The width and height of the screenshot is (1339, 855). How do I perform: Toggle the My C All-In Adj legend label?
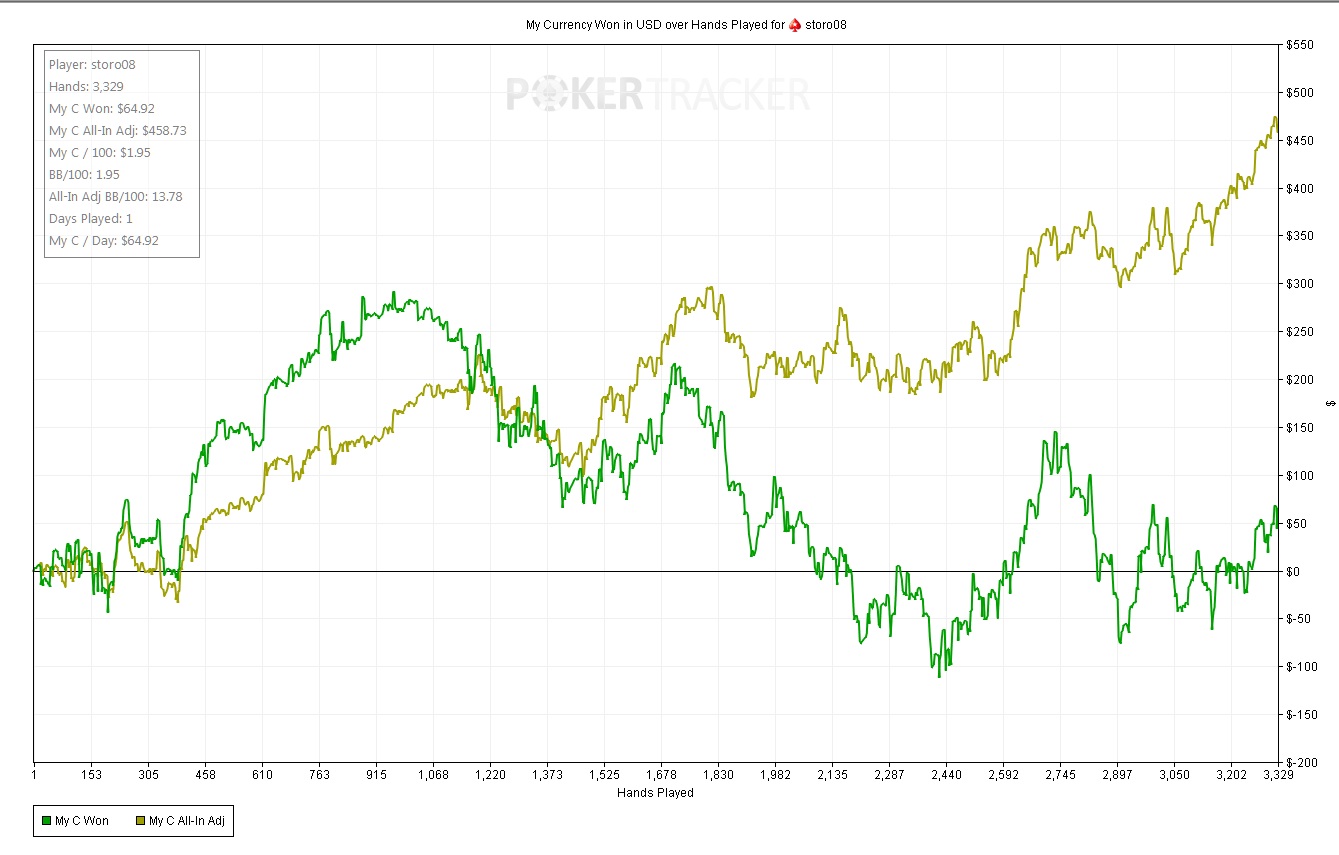pos(187,821)
